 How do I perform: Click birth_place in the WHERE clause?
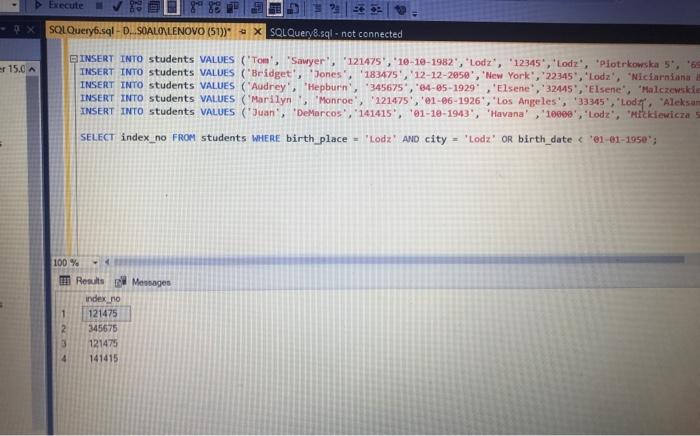pyautogui.click(x=317, y=139)
